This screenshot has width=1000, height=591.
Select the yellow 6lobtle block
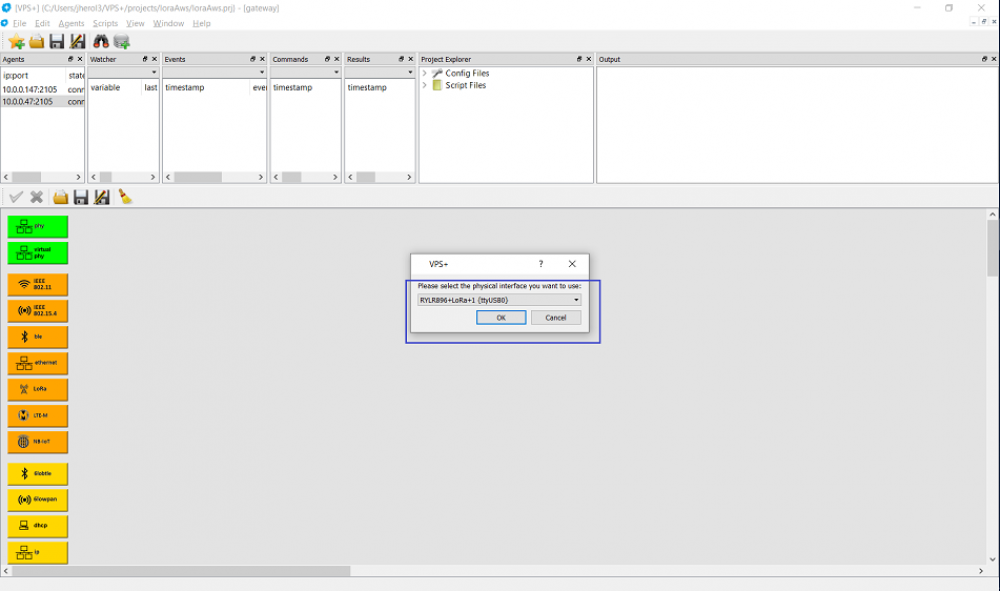click(38, 474)
